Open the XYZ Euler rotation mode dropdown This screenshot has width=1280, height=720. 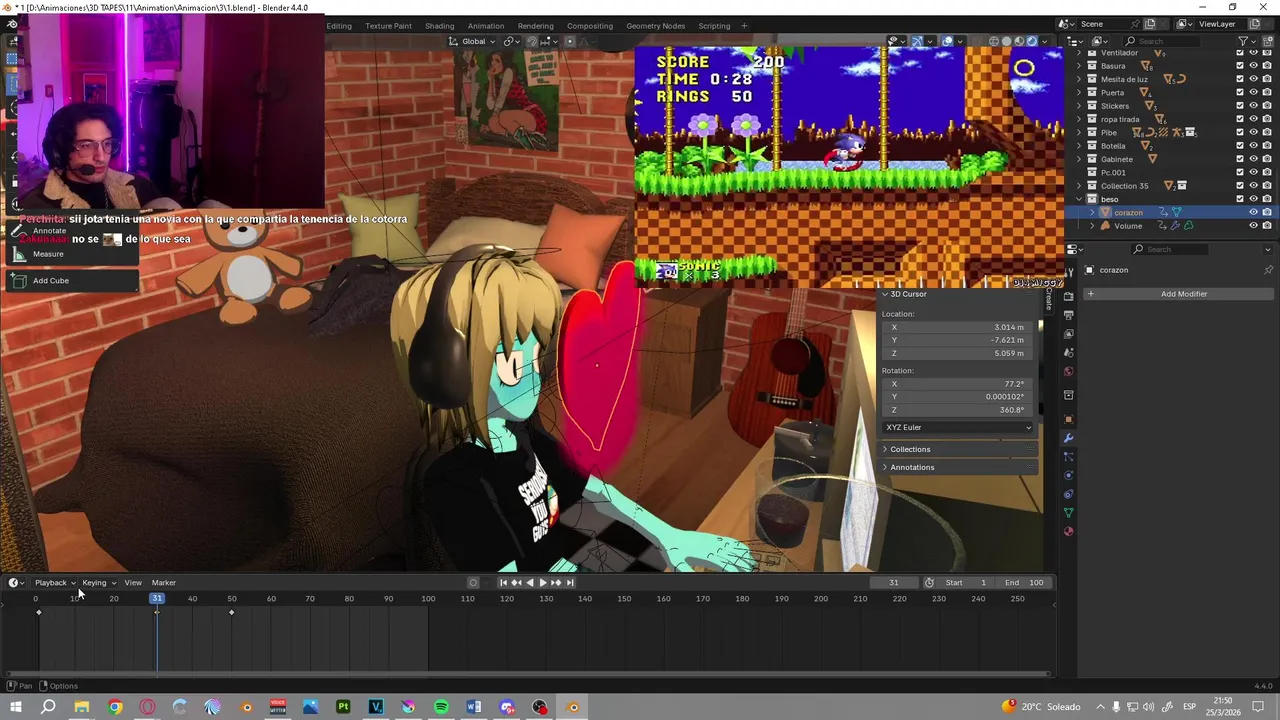point(958,427)
